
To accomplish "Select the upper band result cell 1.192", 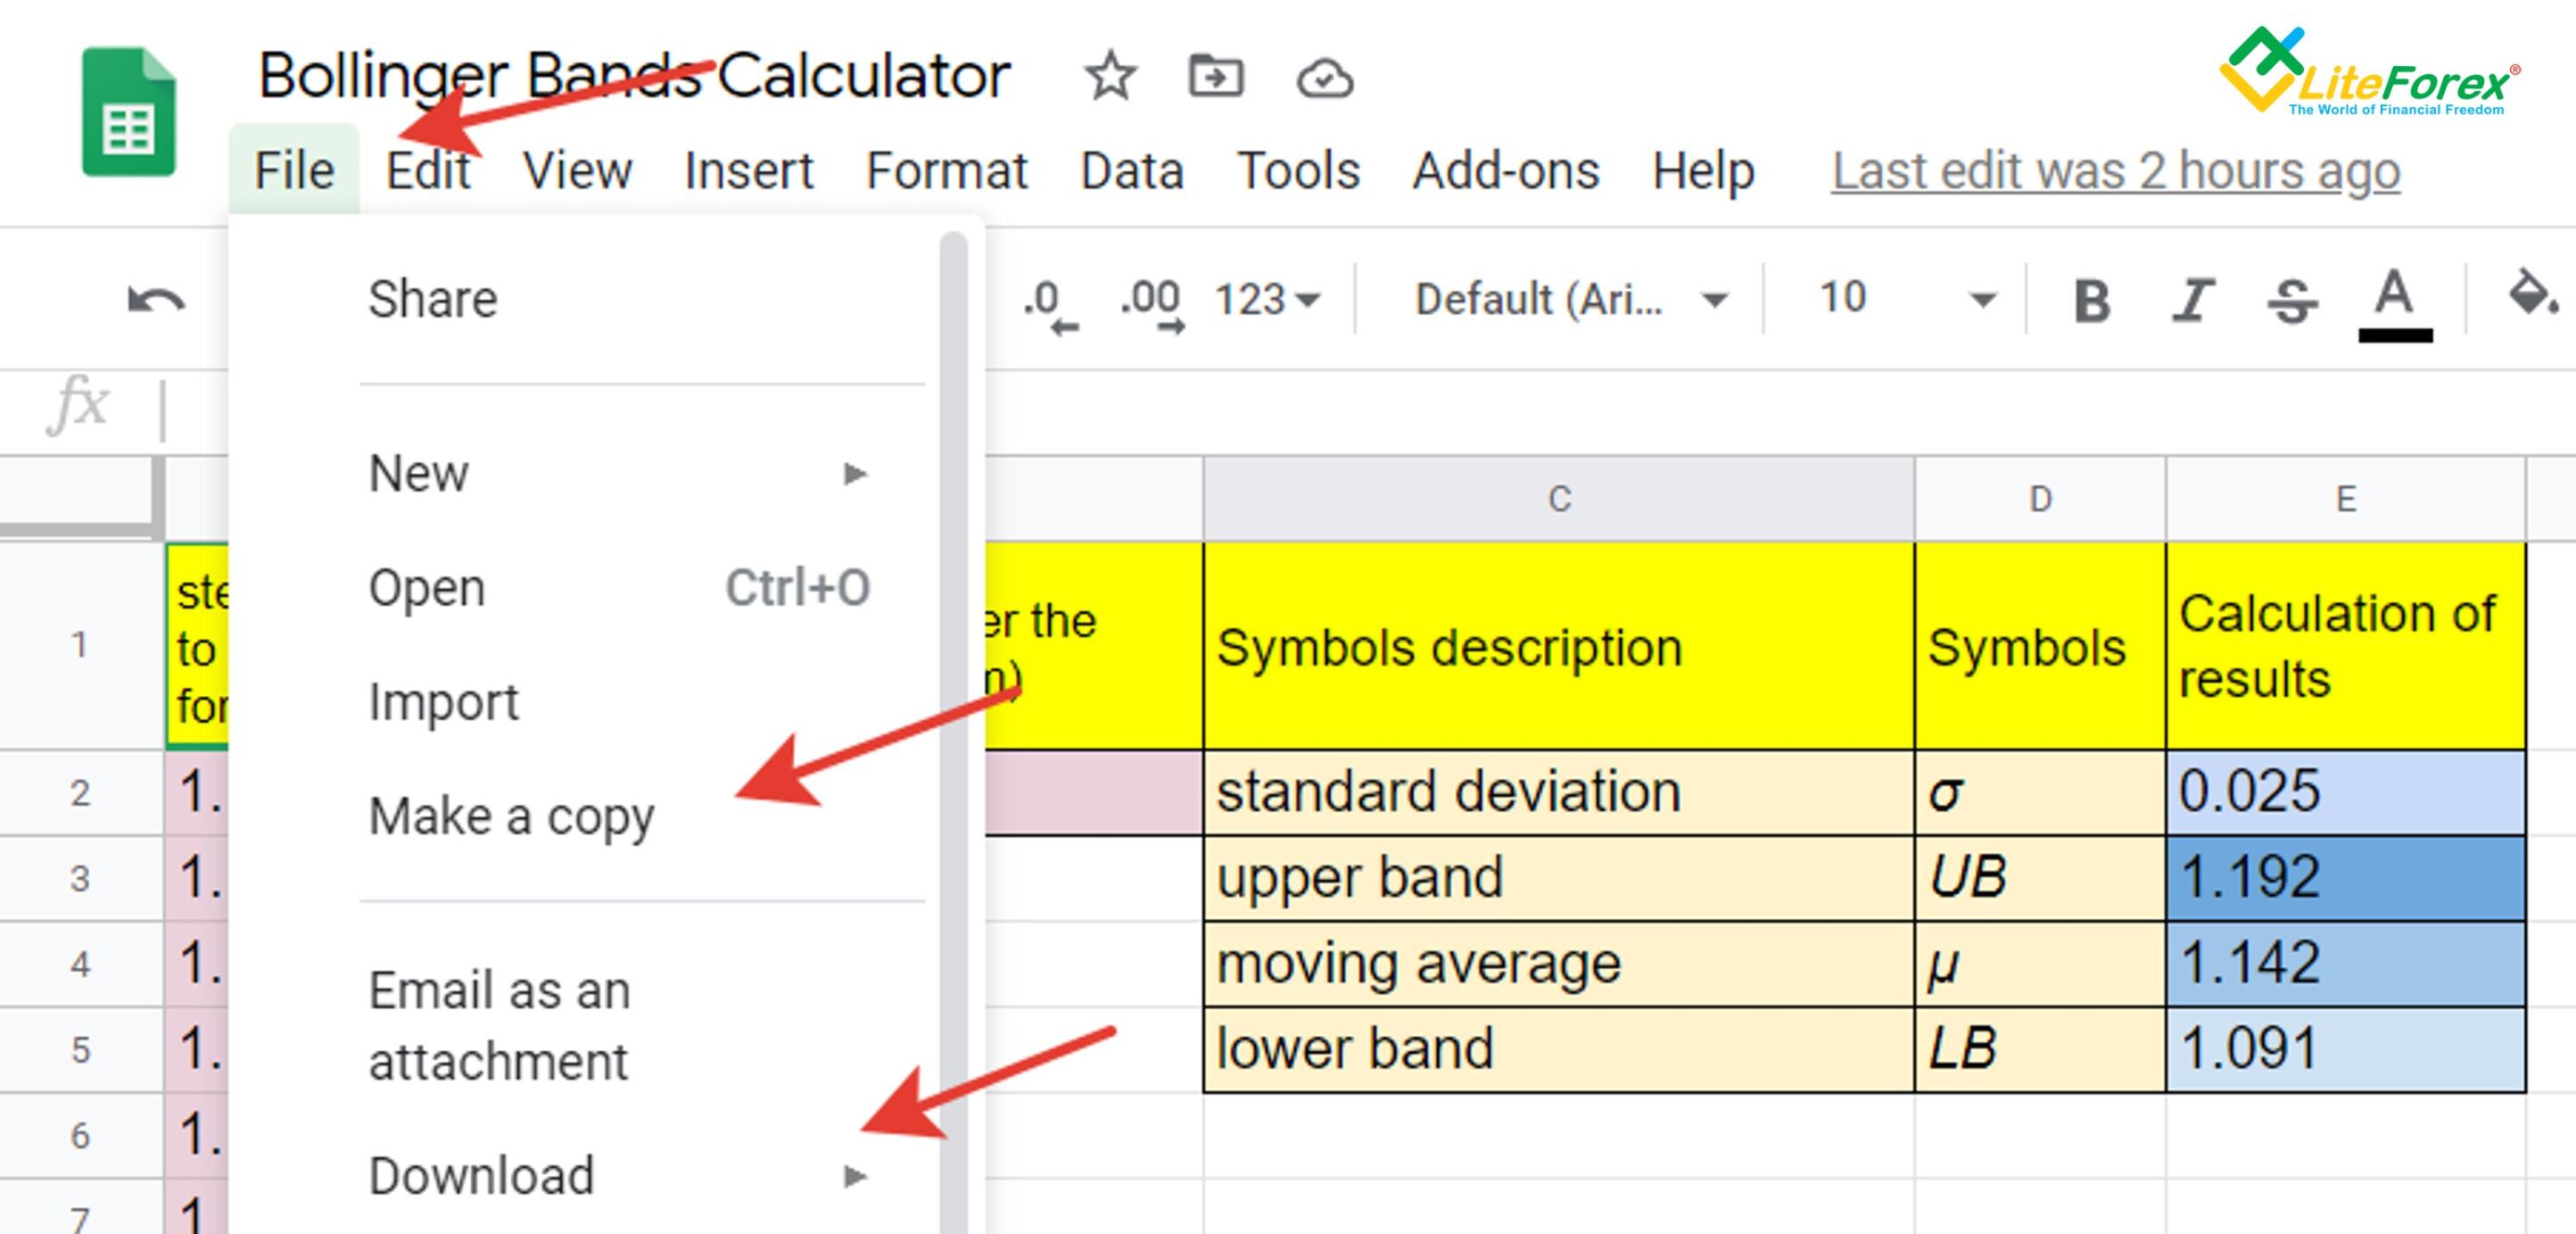I will [2344, 877].
